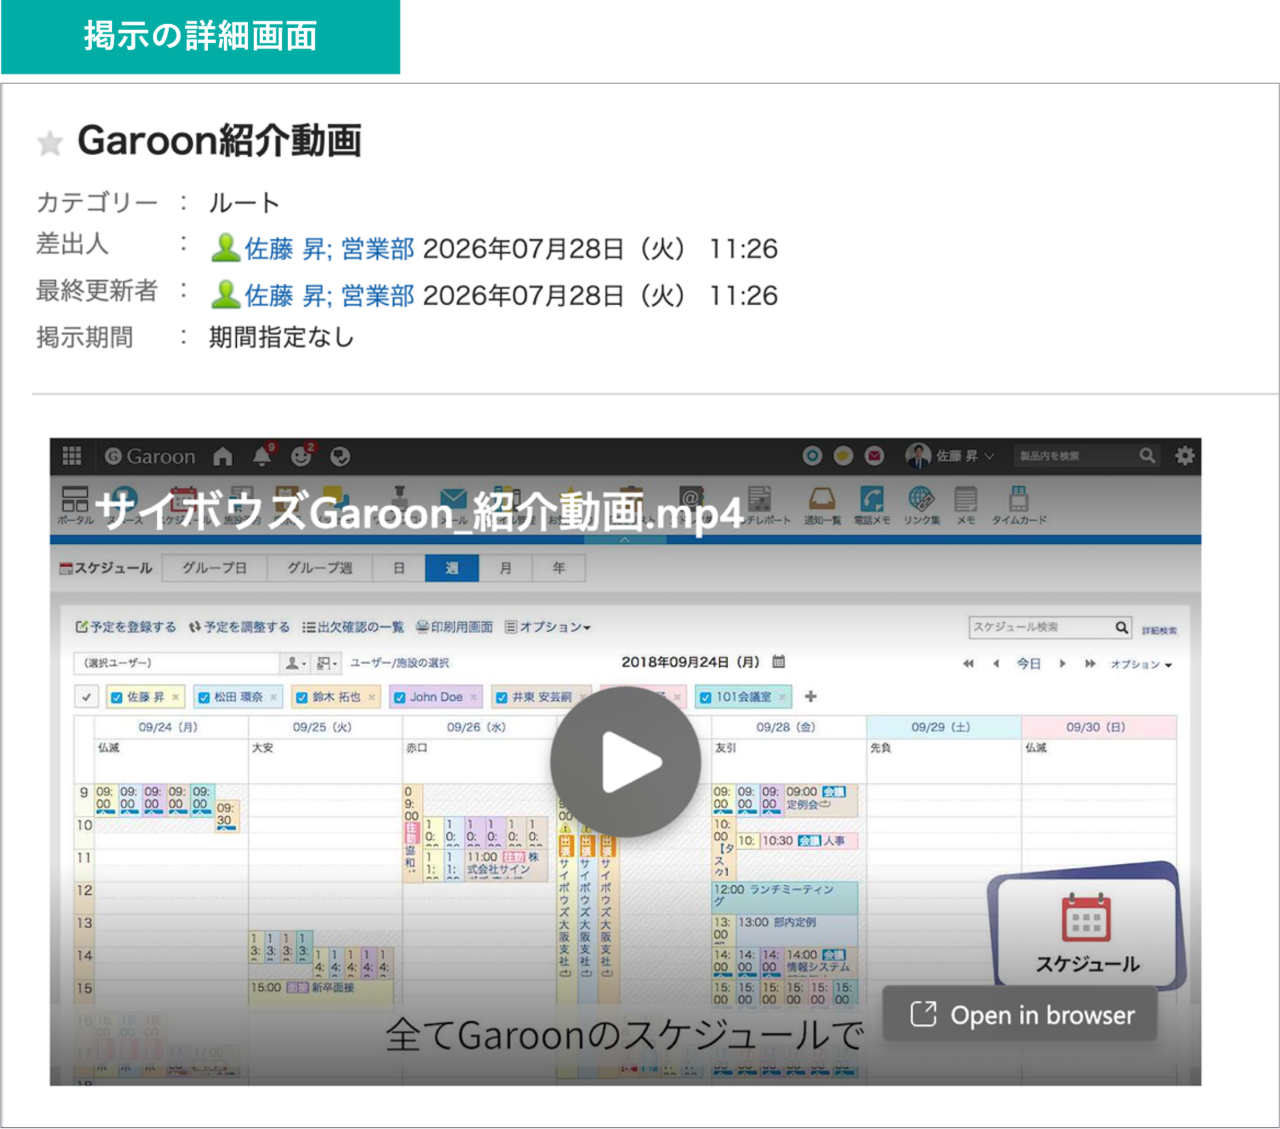The image size is (1280, 1129).
Task: Star the Garoon紹介動画 bulletin
Action: tap(50, 144)
